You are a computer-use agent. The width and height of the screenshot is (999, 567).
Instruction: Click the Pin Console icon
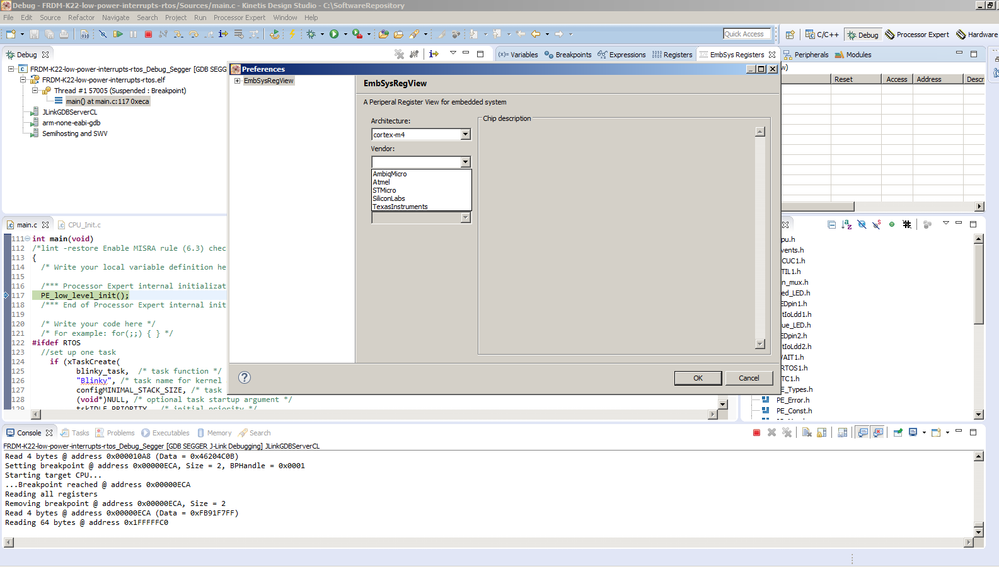click(x=898, y=433)
